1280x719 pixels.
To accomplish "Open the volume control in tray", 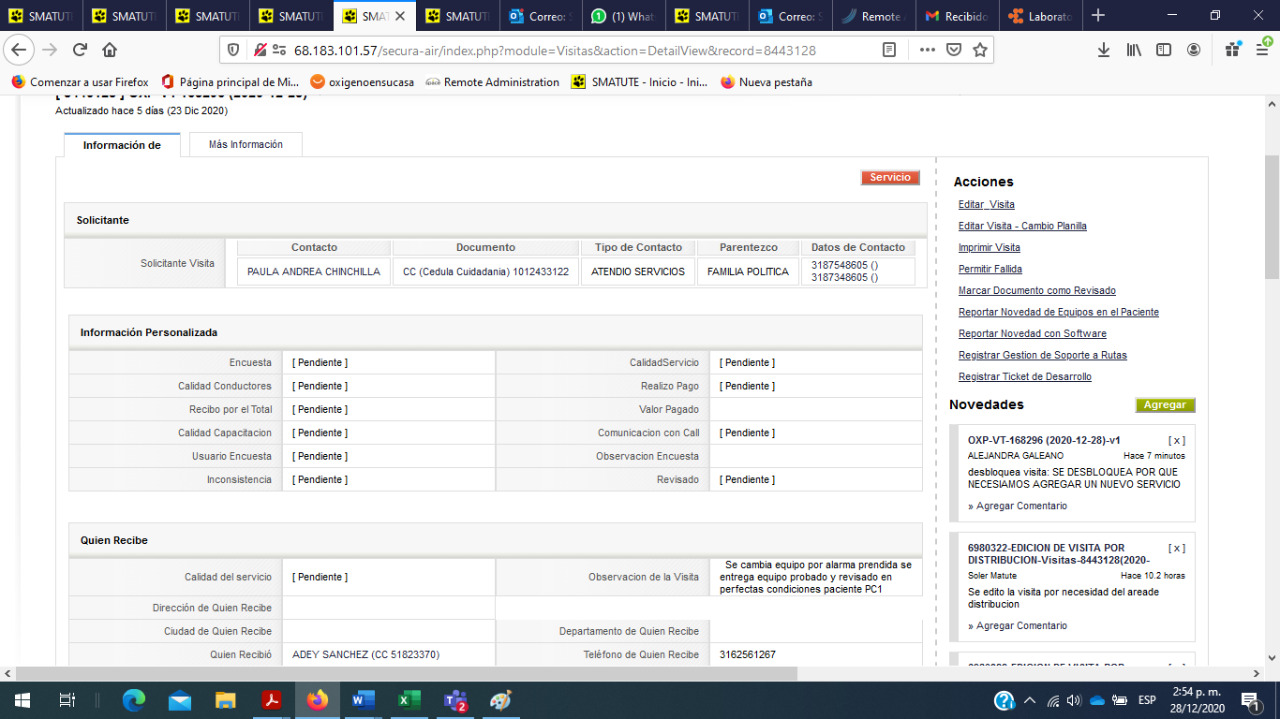I will (x=1074, y=700).
